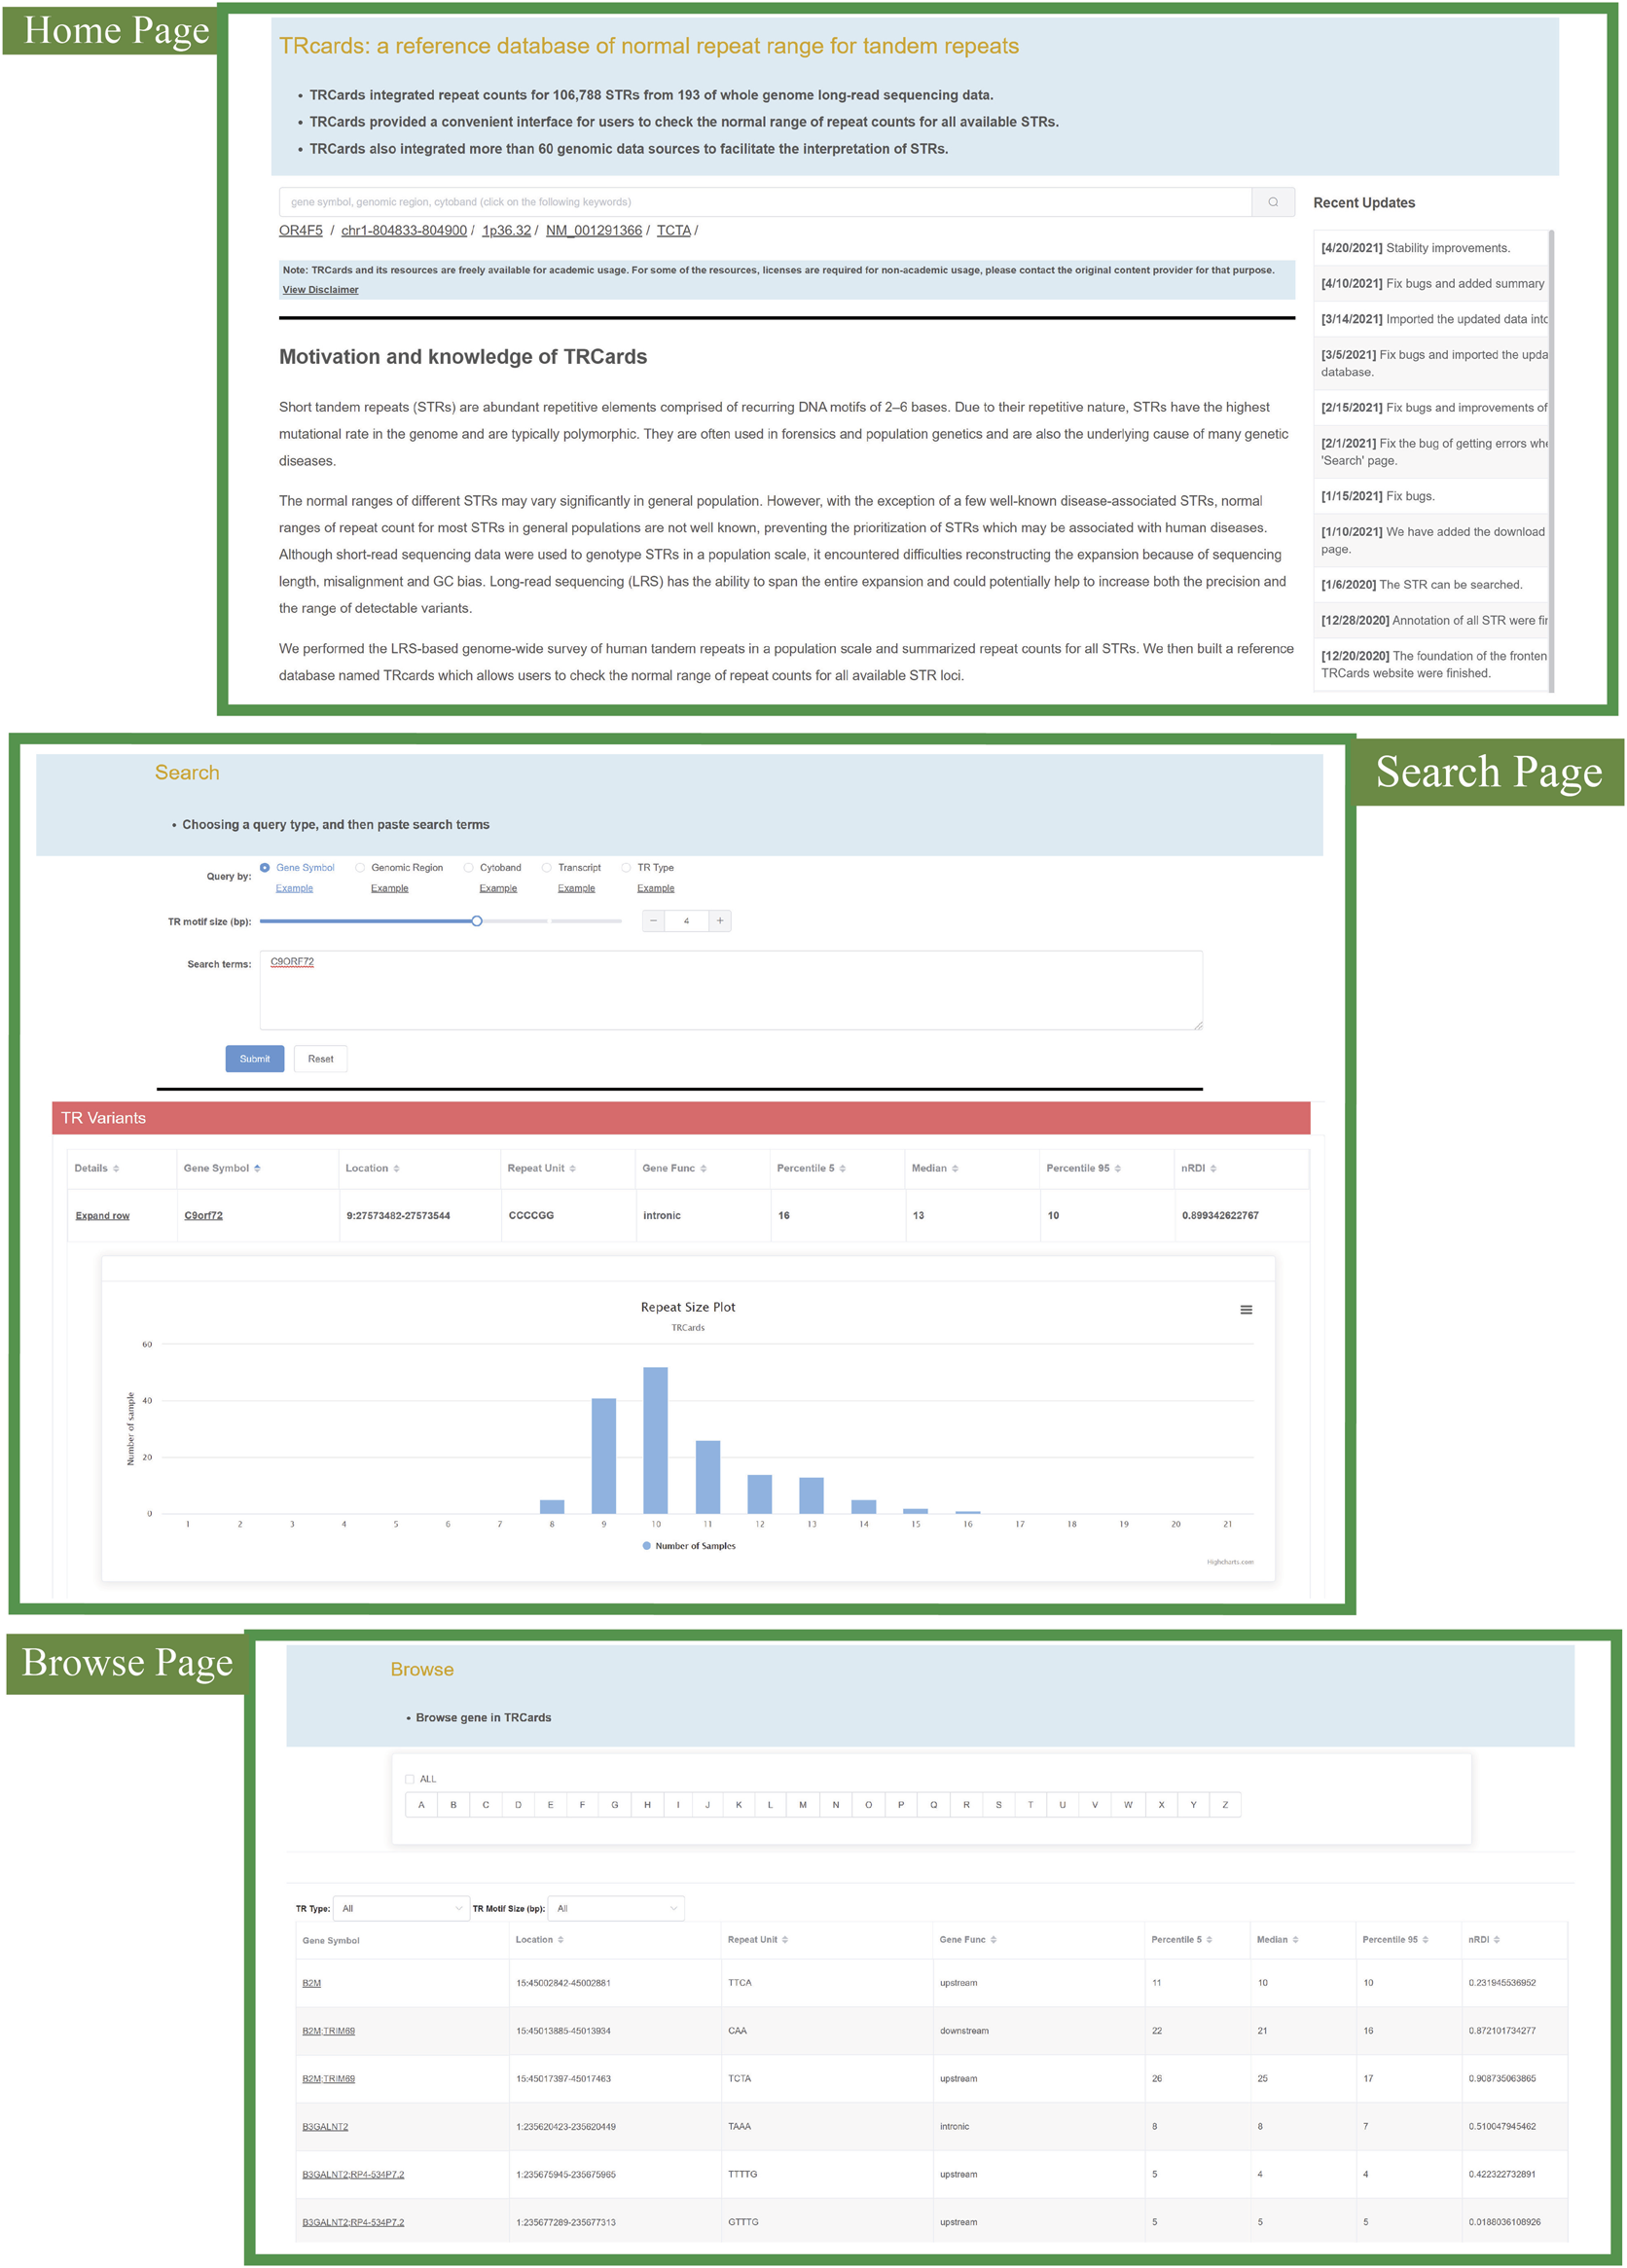Open the TR Type dropdown
This screenshot has width=1627, height=2268.
(x=401, y=1908)
